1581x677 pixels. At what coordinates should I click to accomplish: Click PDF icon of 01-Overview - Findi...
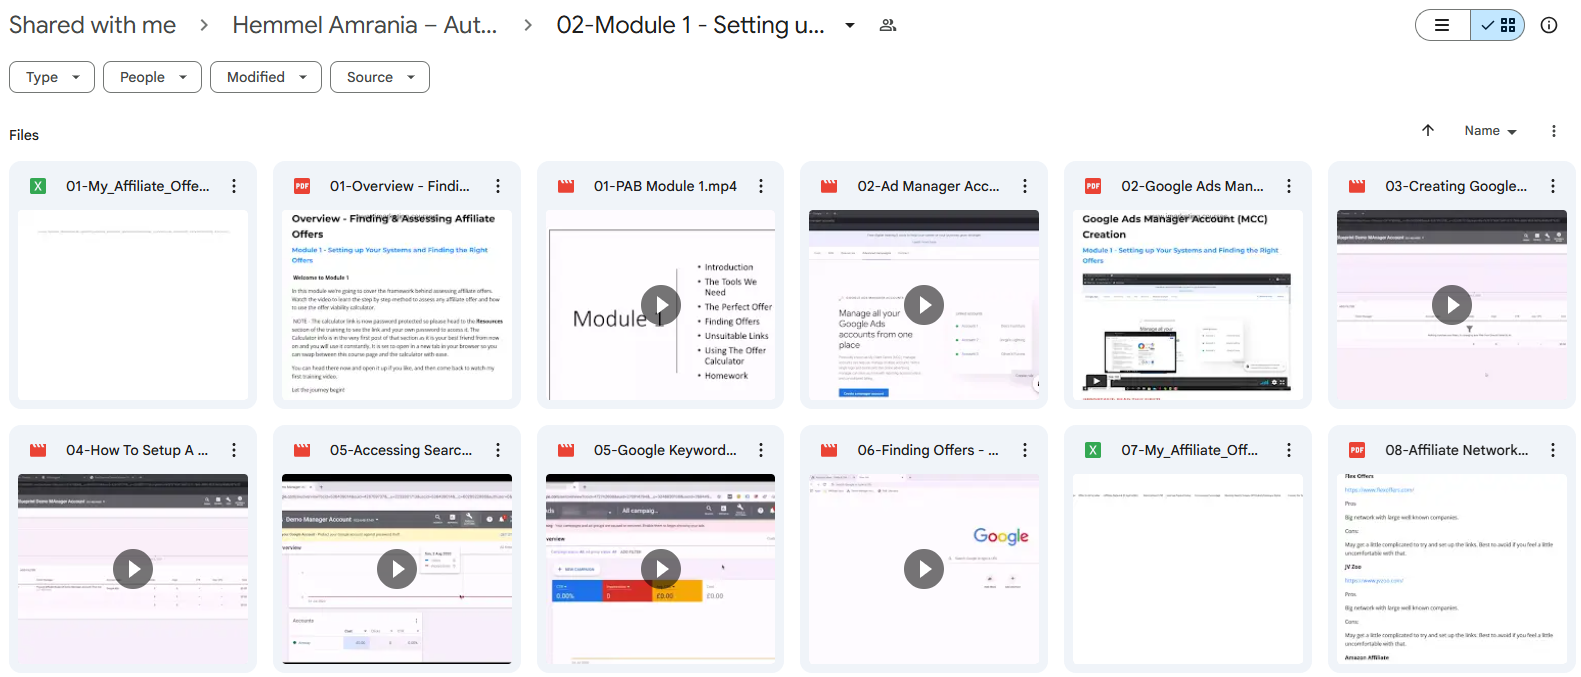tap(302, 186)
